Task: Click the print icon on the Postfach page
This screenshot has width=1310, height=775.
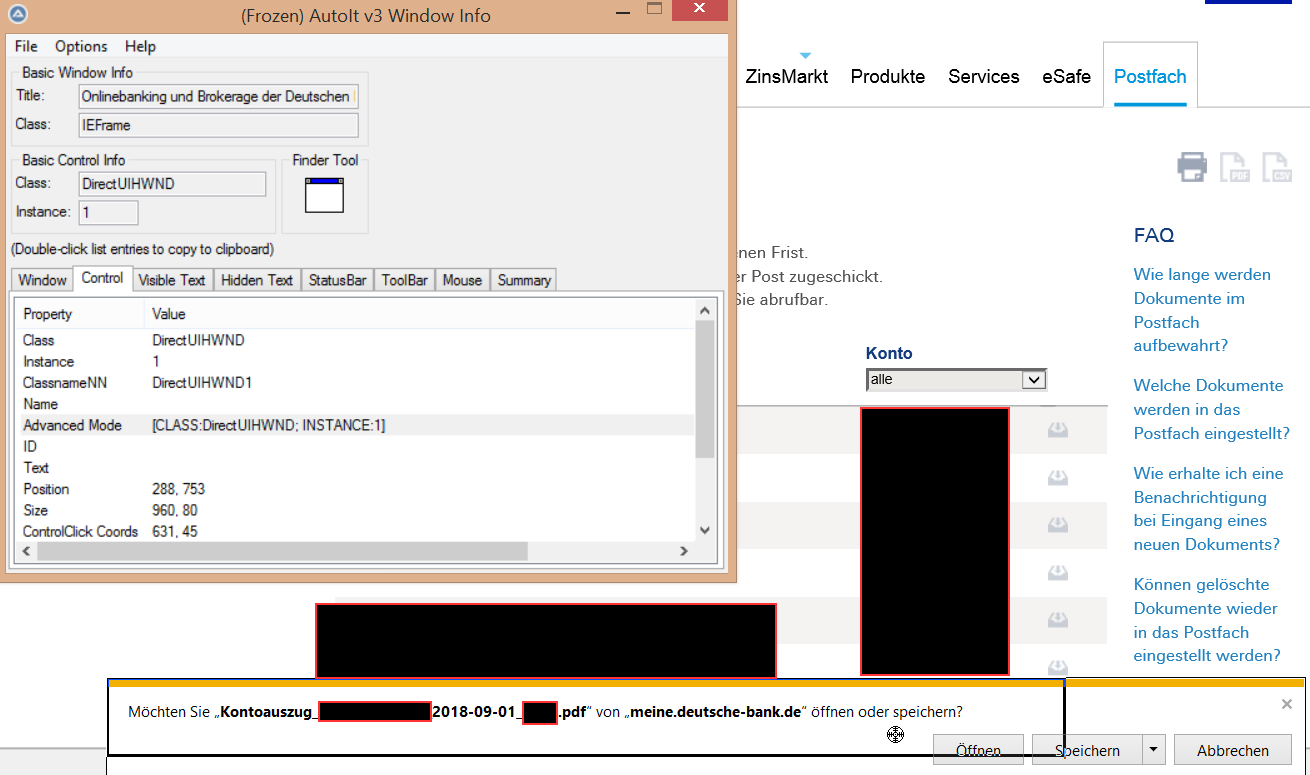Action: pyautogui.click(x=1191, y=167)
